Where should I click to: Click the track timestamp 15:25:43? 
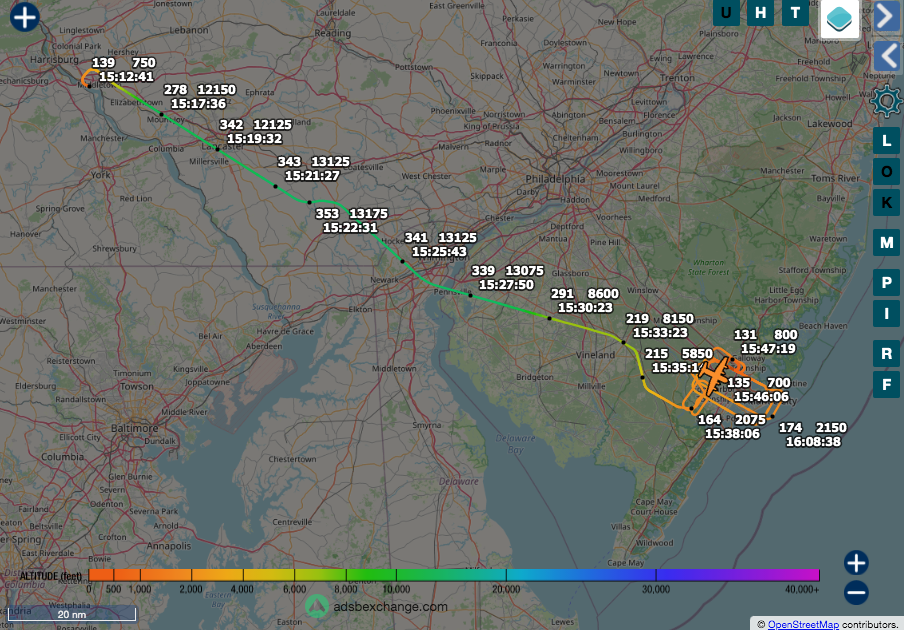pos(439,252)
